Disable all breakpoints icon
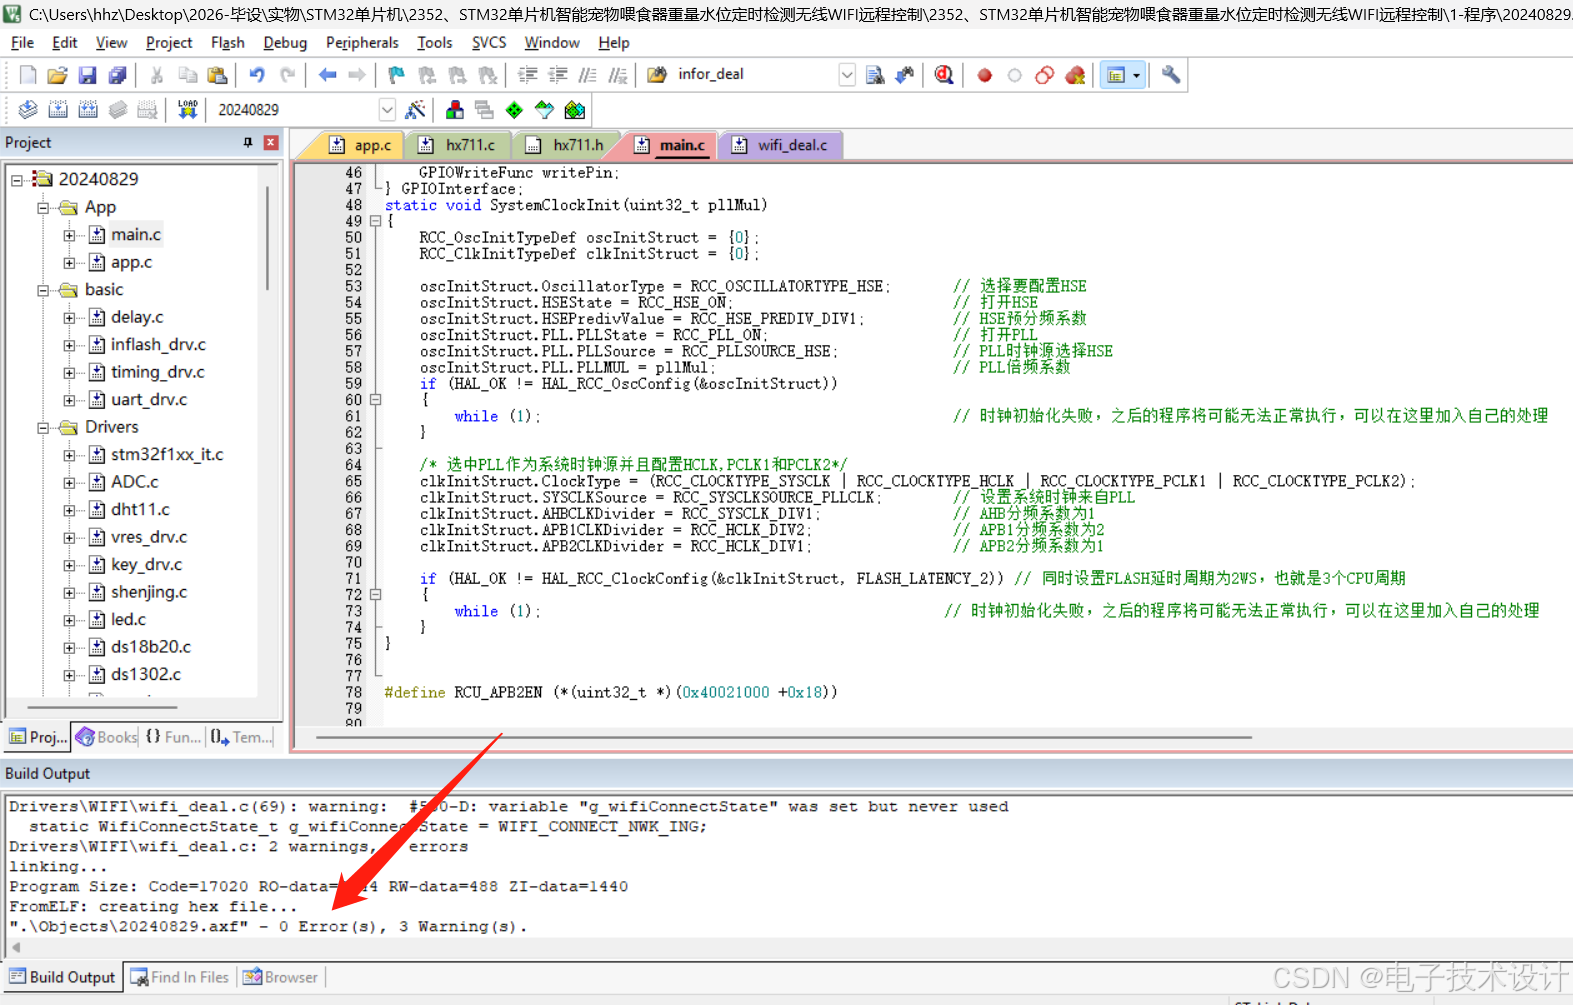 (1044, 75)
